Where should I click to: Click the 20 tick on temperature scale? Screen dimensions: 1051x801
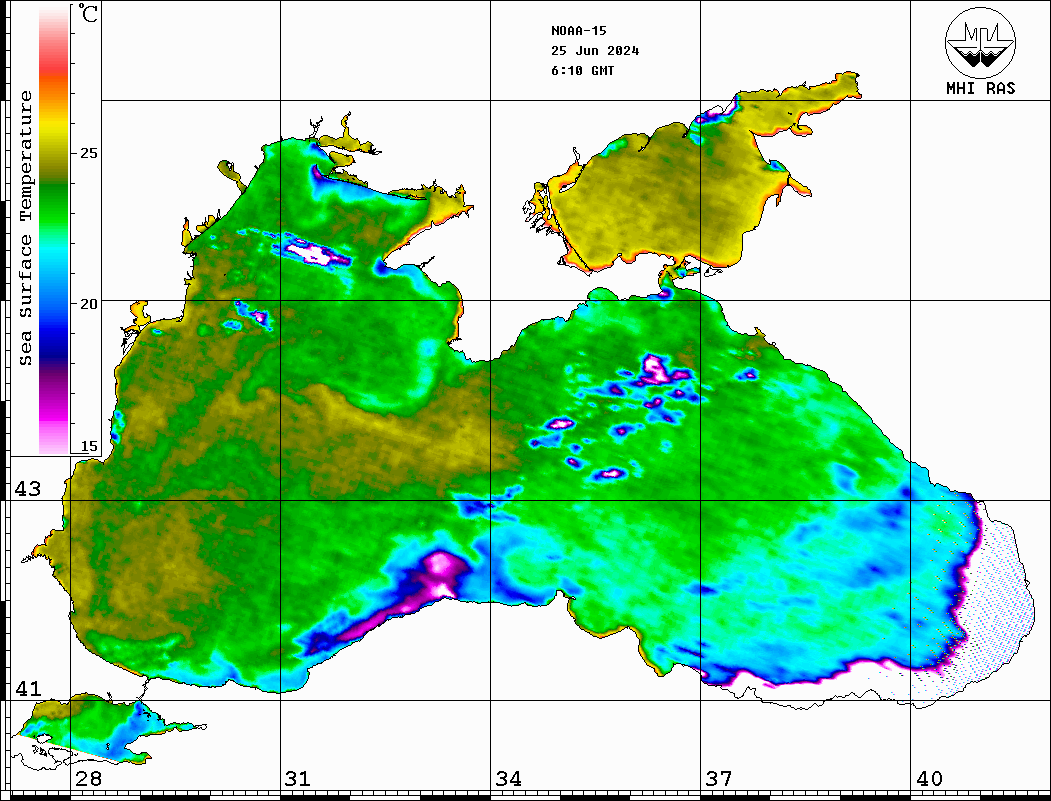click(x=88, y=304)
